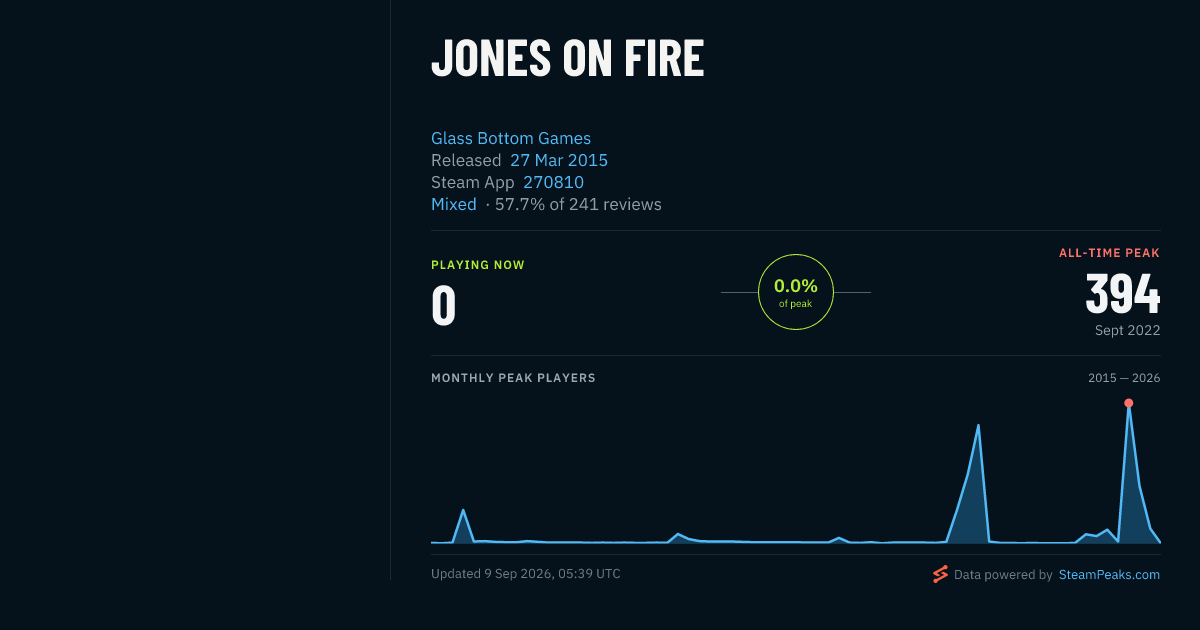
Task: Open the Glass Bottom Games developer link
Action: [511, 138]
